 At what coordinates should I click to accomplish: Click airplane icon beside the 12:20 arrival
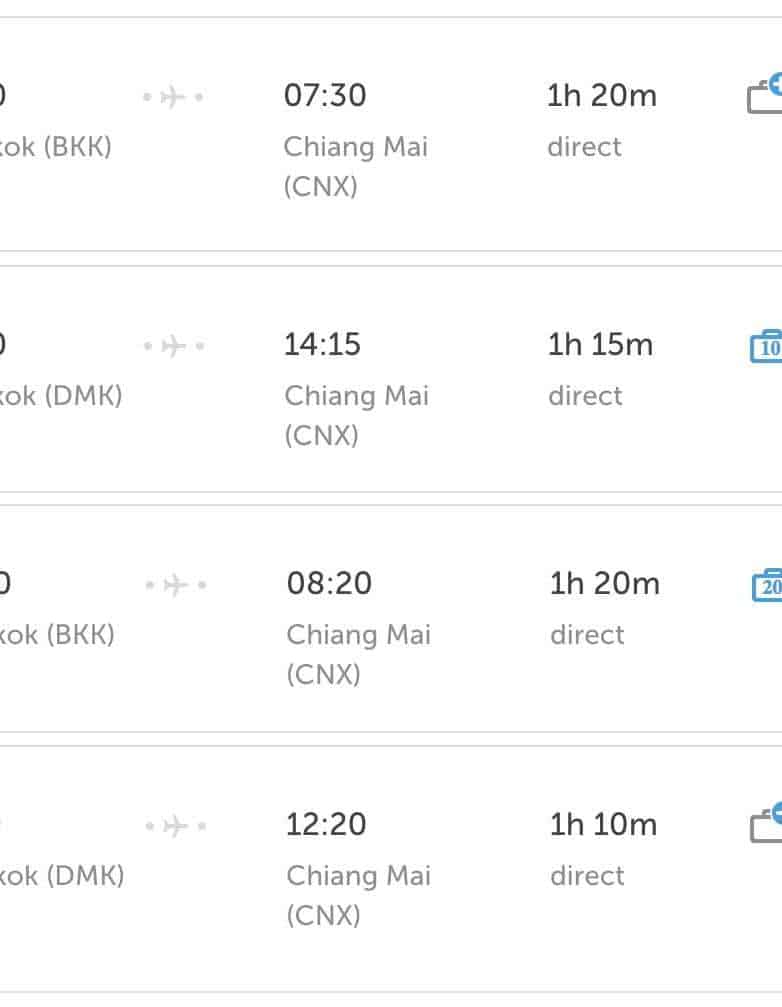175,826
